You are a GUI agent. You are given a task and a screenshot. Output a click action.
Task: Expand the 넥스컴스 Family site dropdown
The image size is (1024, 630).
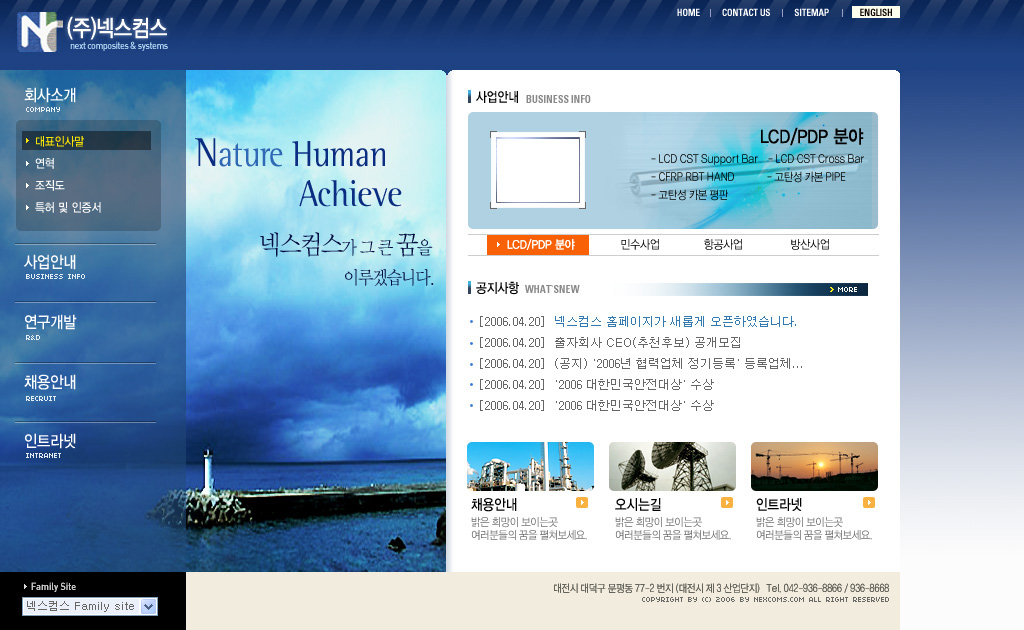(149, 606)
